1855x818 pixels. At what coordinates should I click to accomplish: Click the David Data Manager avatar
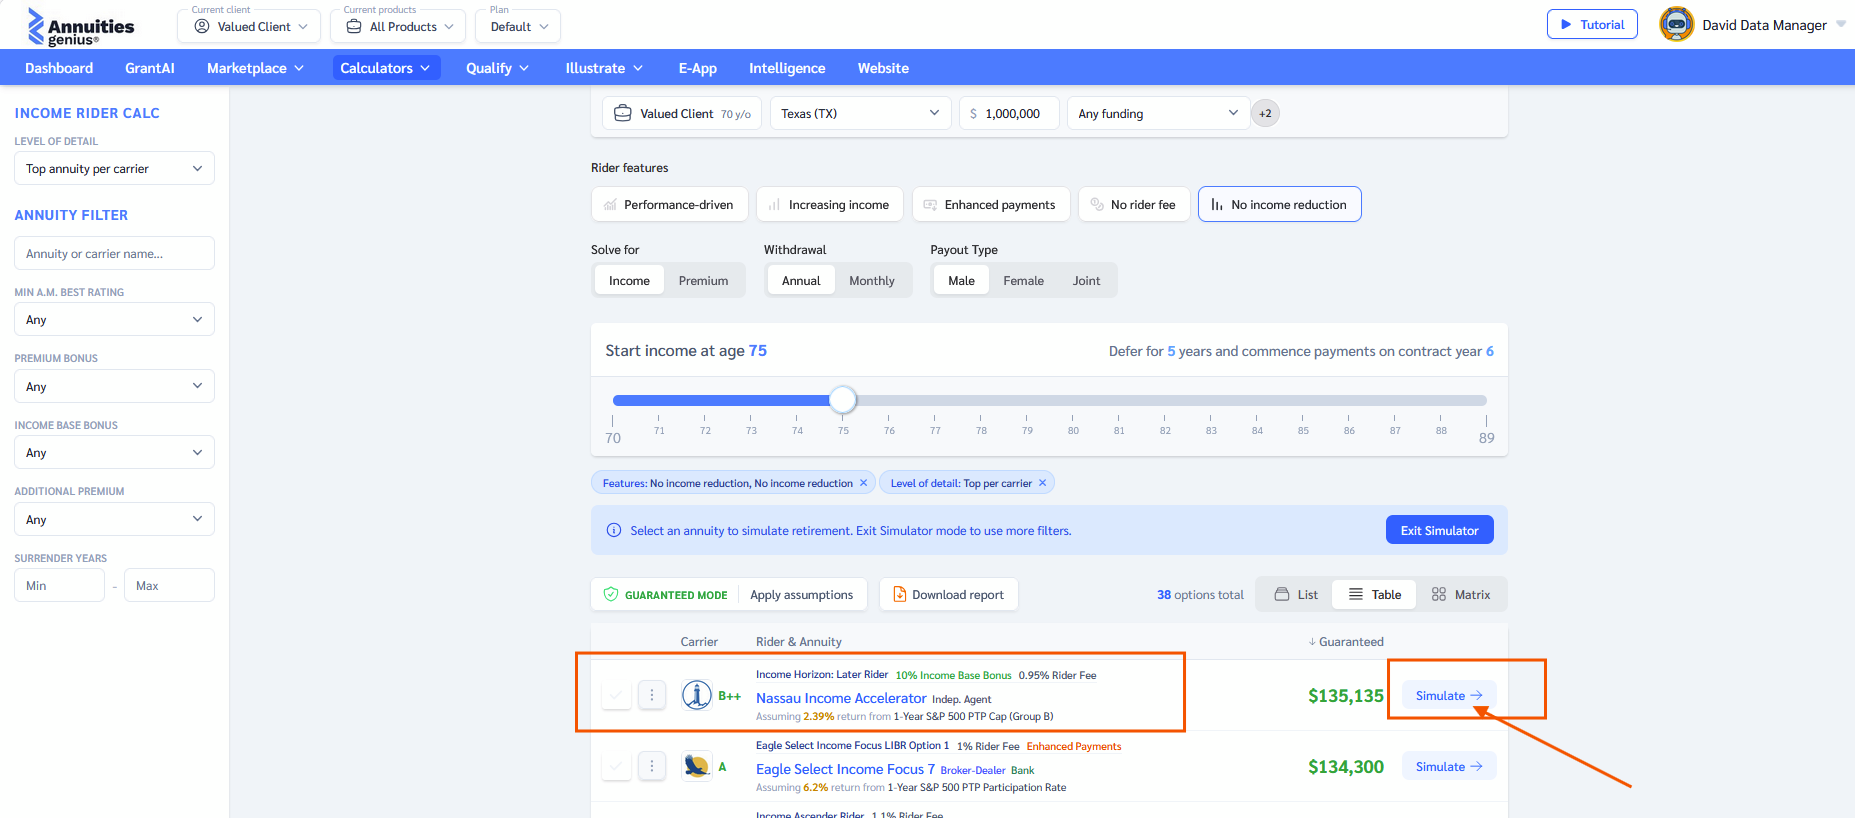[1676, 25]
